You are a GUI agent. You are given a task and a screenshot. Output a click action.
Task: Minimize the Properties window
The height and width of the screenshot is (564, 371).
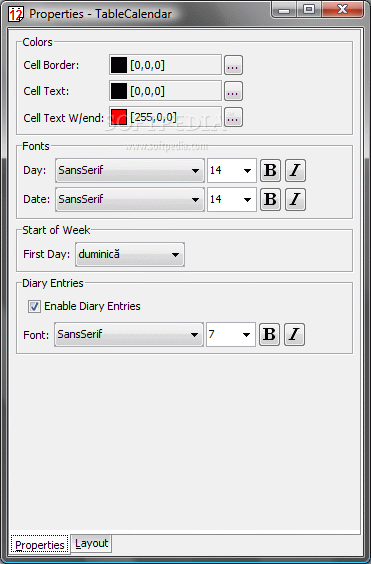point(284,10)
